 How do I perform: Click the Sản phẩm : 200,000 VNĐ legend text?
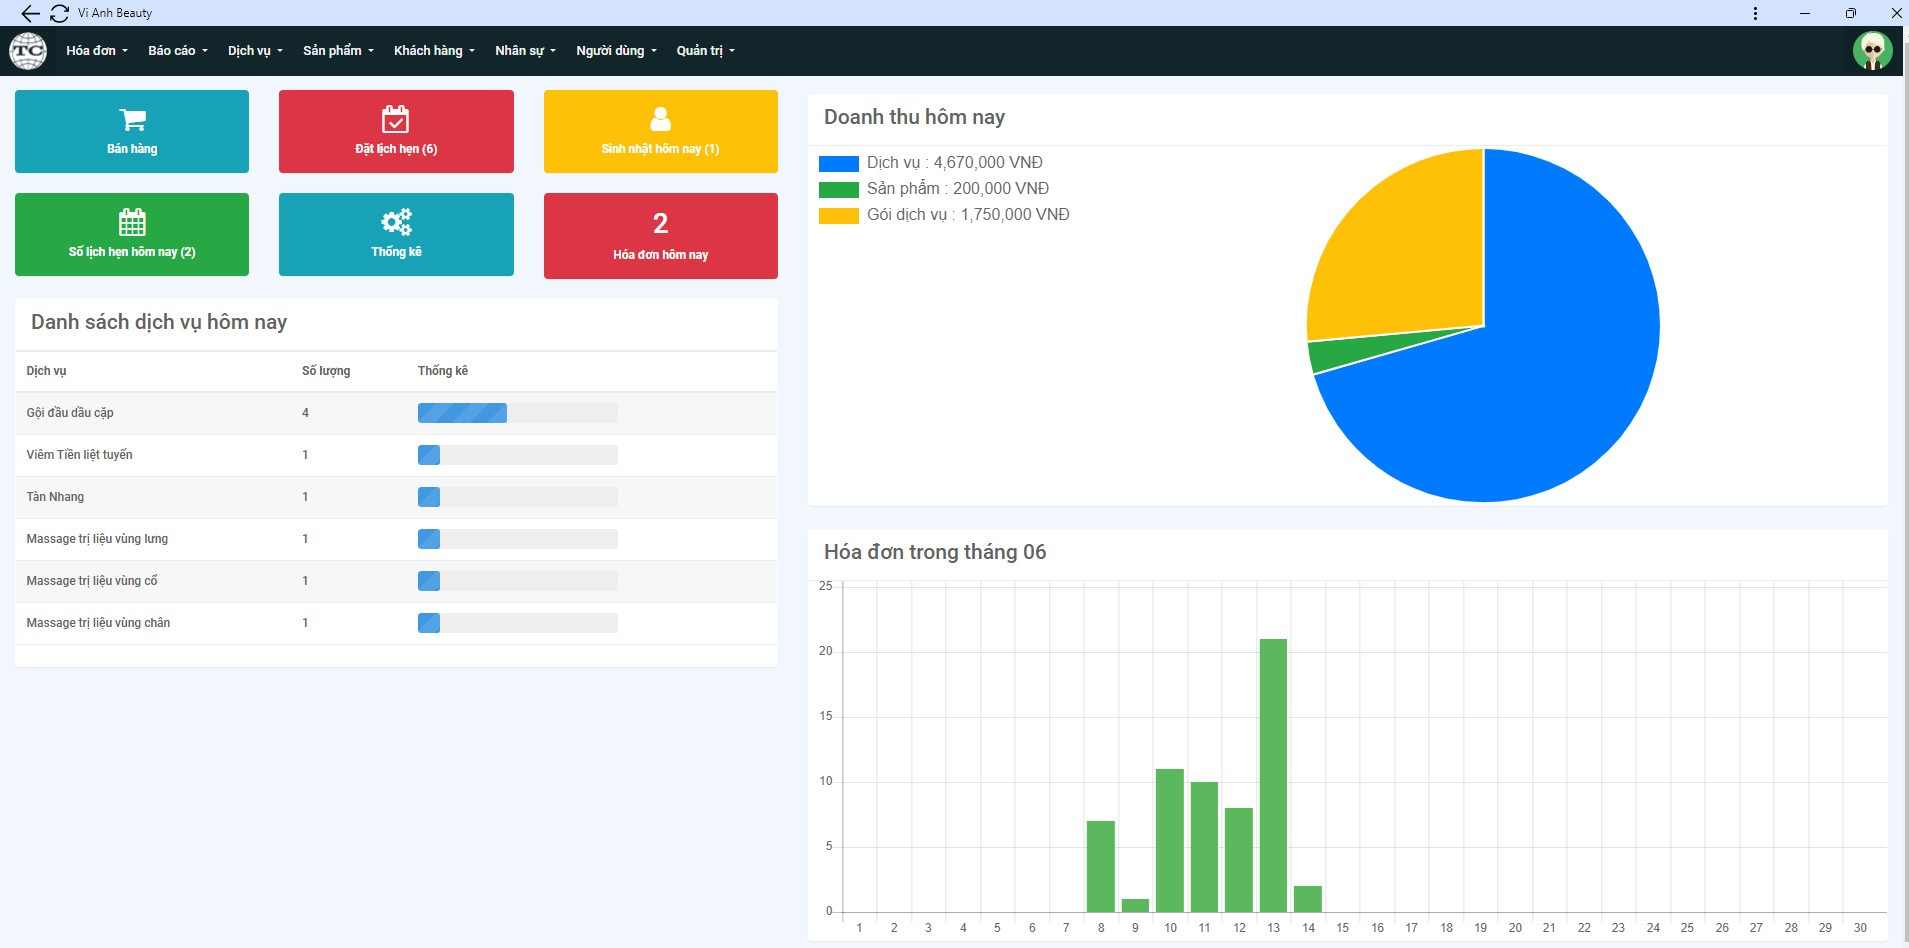(958, 189)
